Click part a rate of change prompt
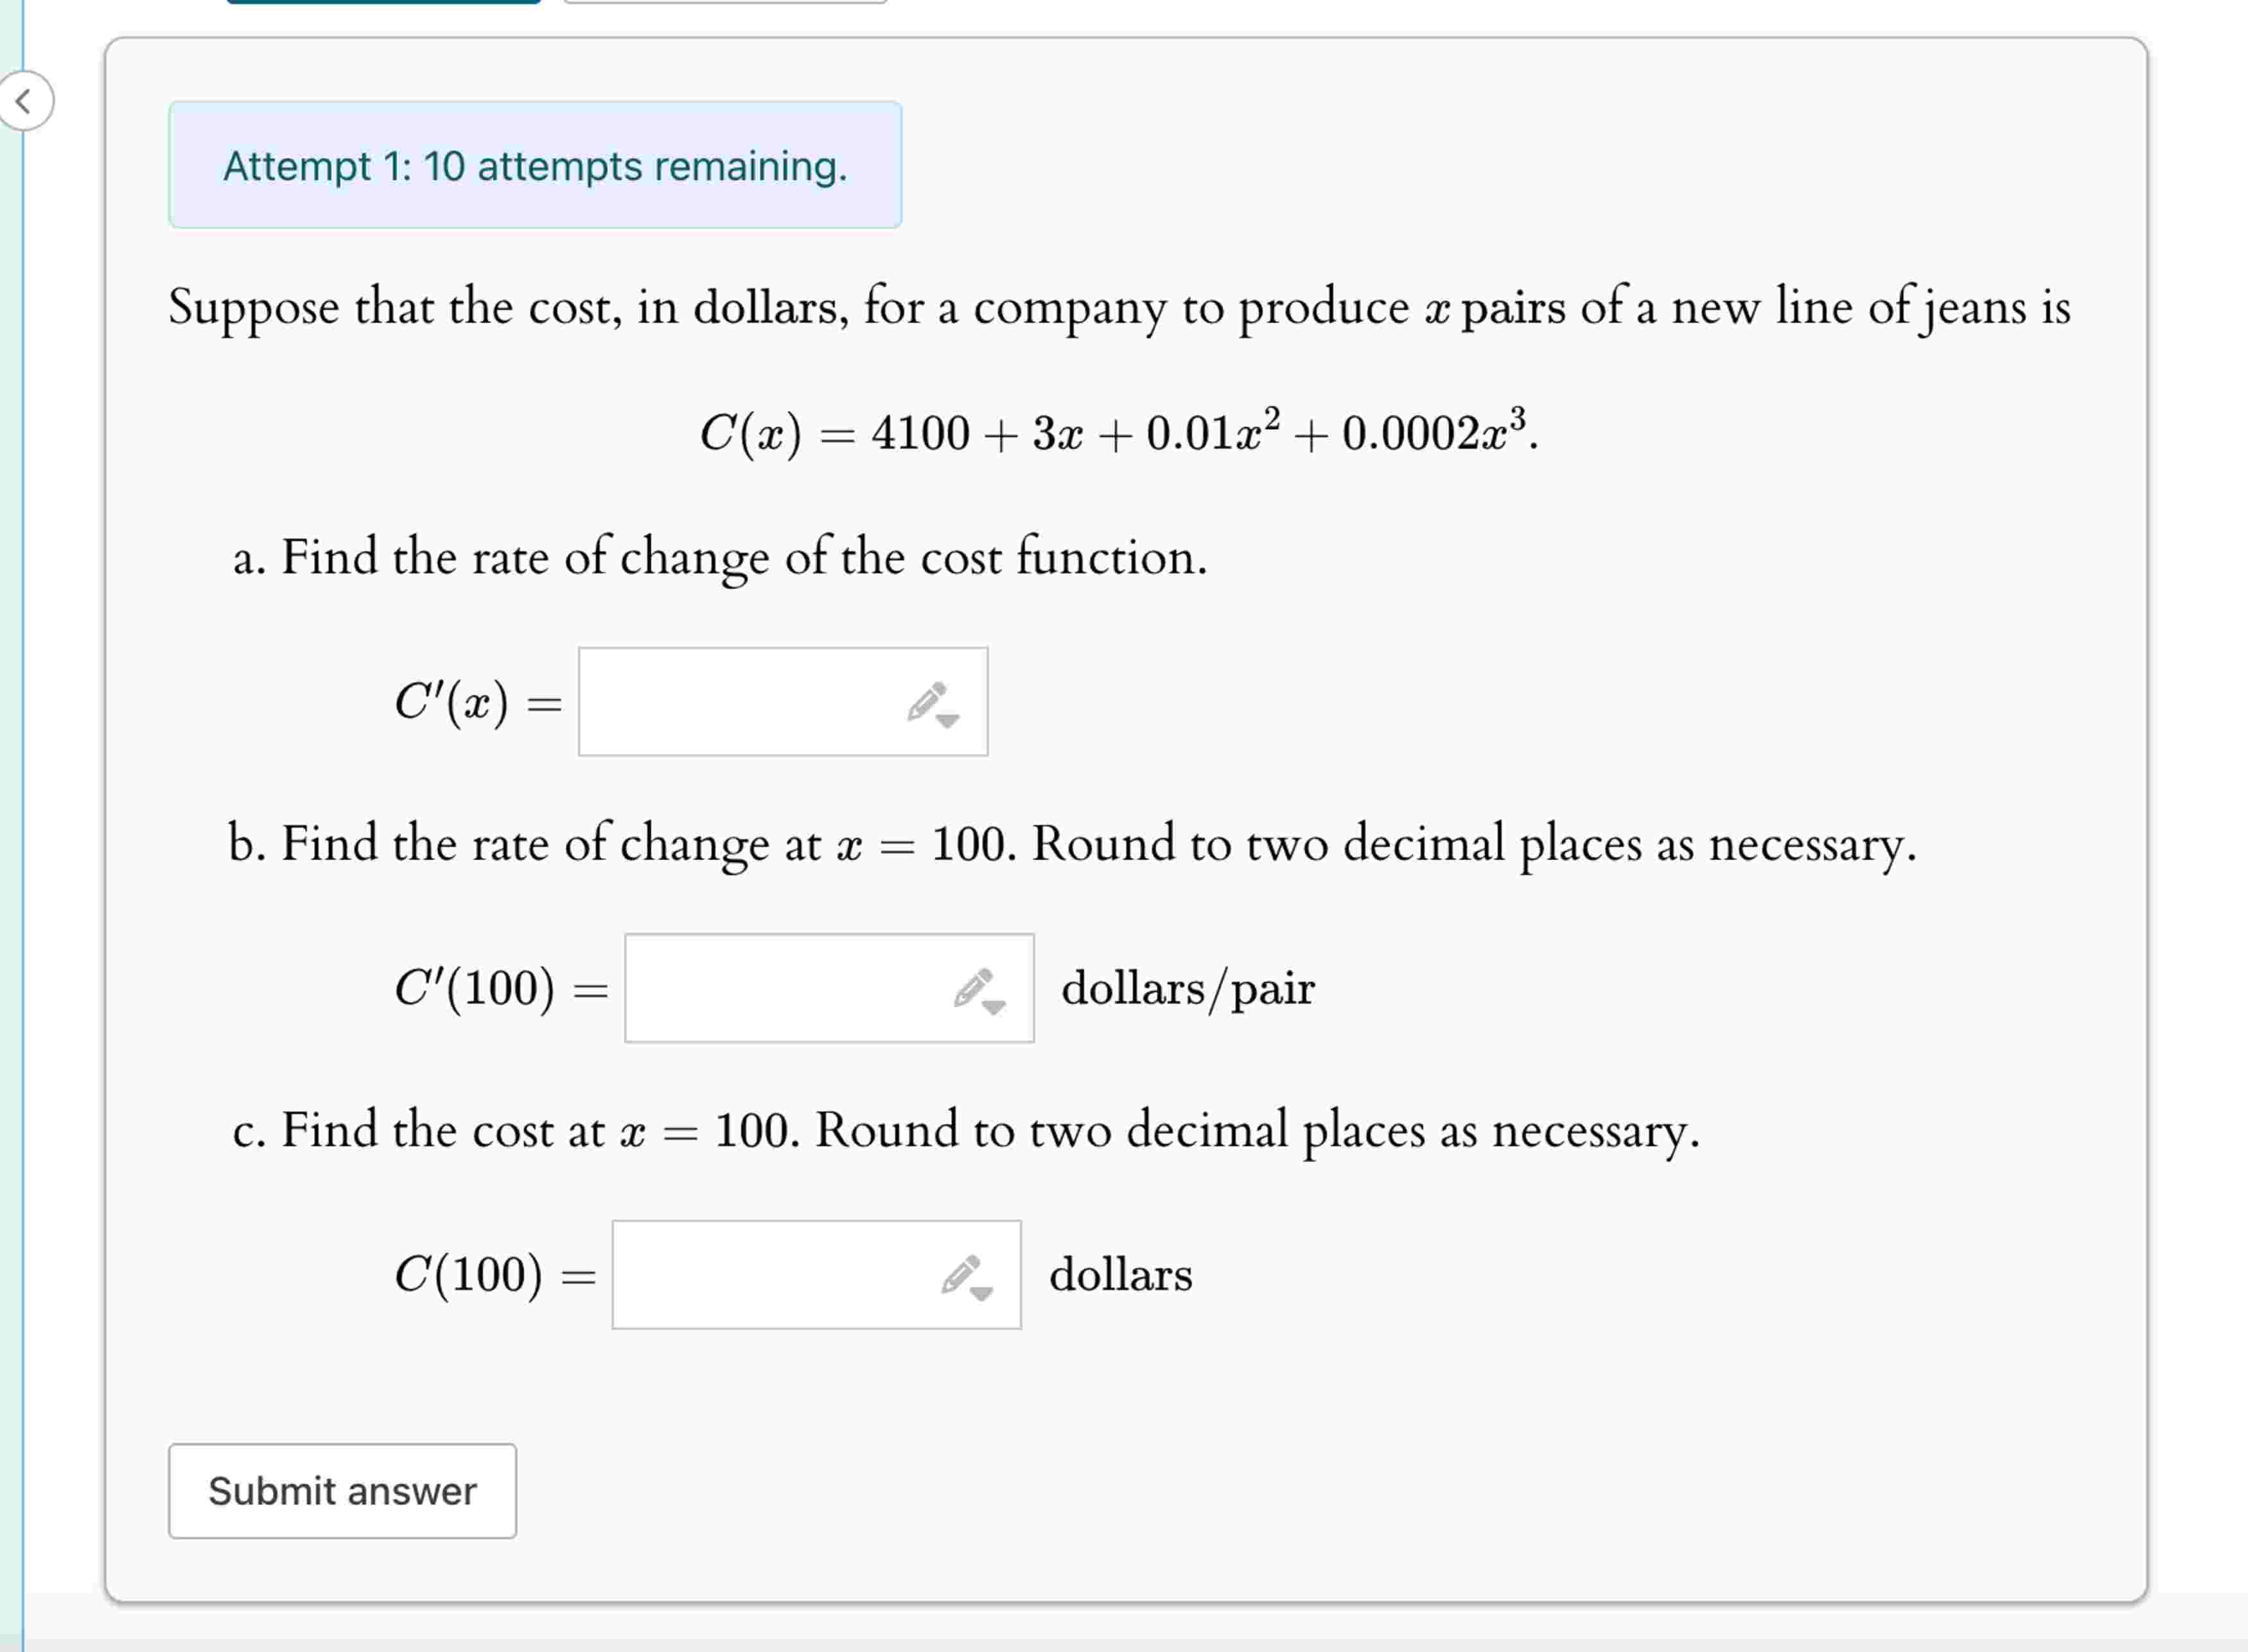This screenshot has width=2248, height=1652. tap(720, 557)
